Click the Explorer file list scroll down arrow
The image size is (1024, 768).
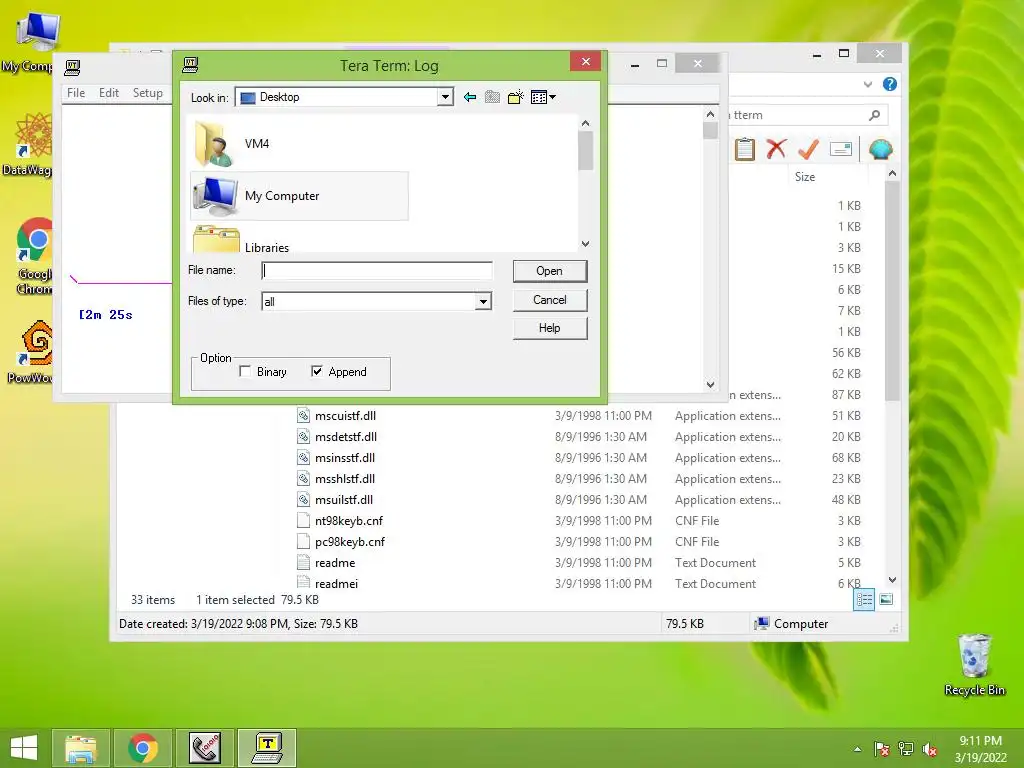892,580
